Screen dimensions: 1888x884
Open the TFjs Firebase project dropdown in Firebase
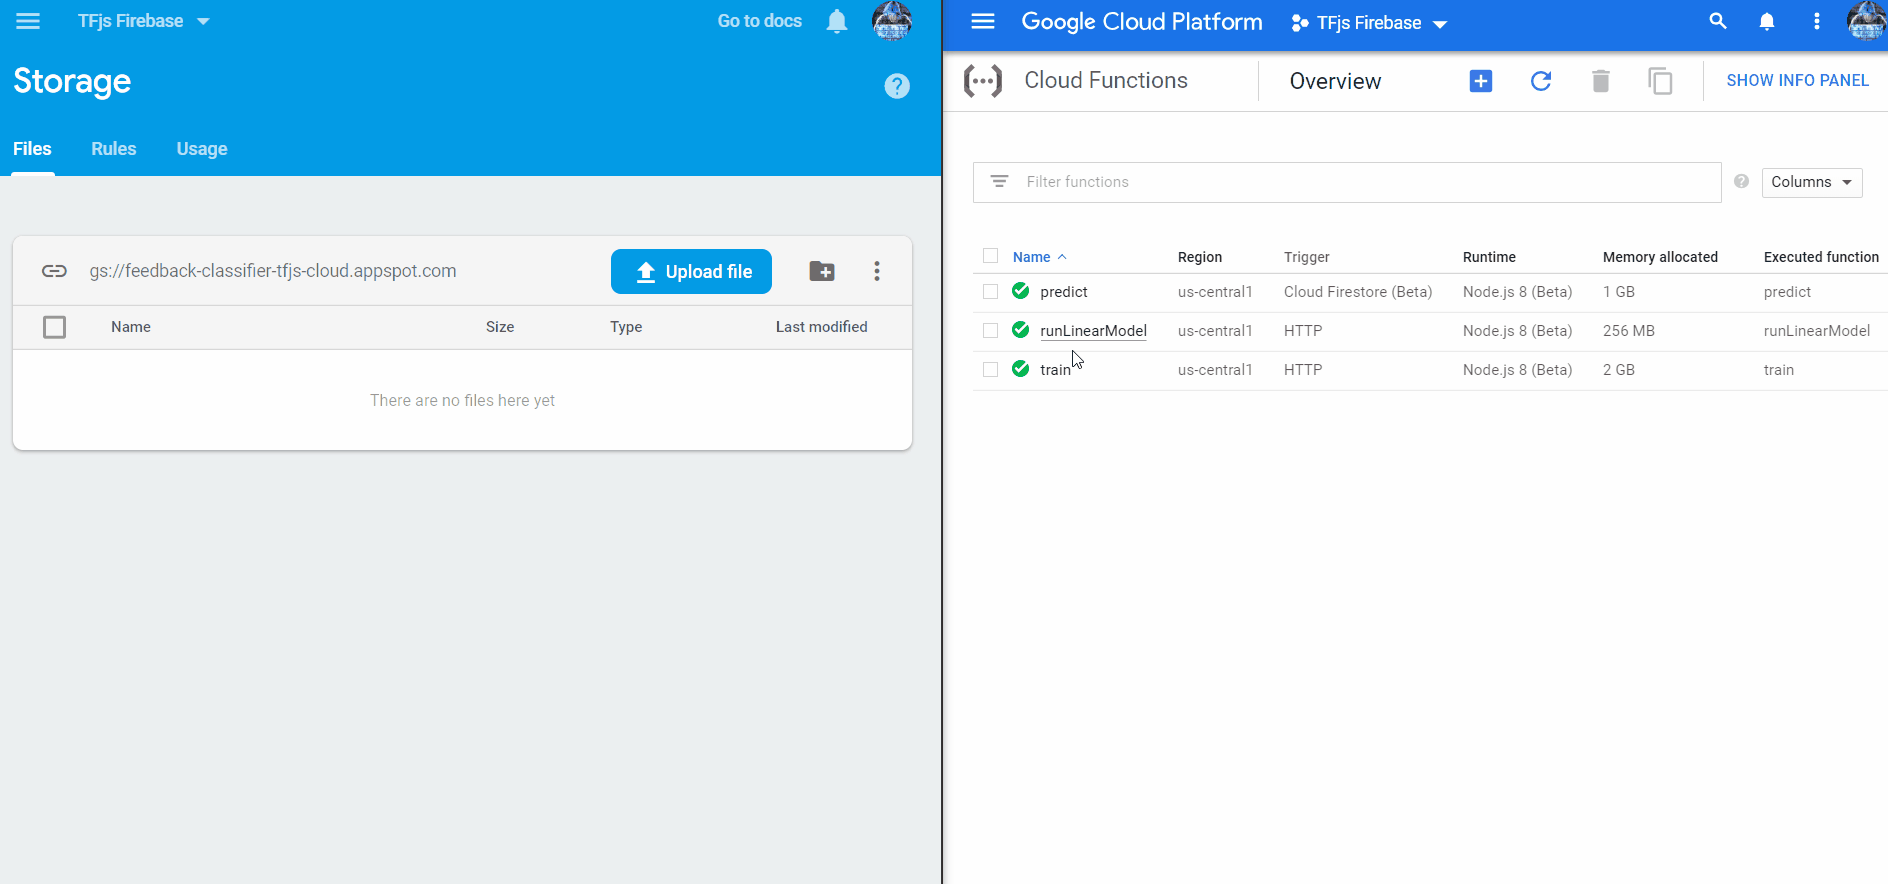click(144, 21)
